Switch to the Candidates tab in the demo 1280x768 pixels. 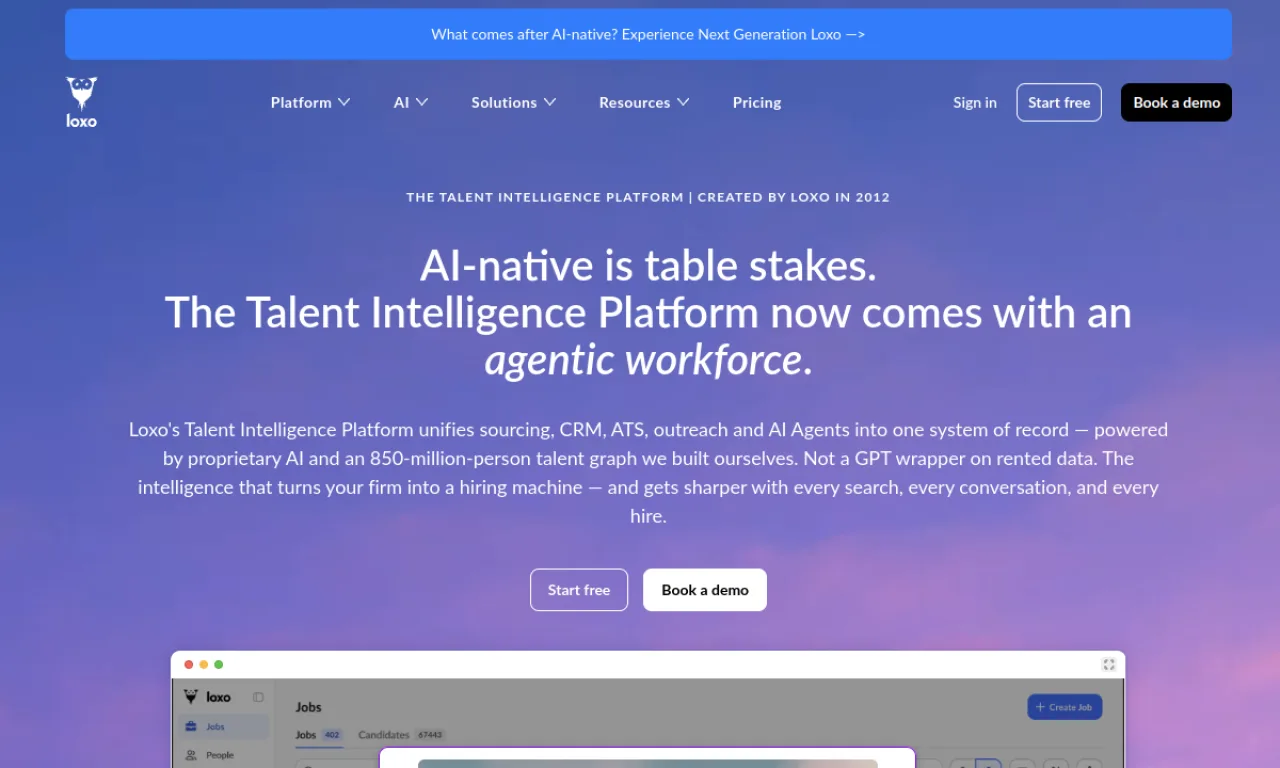402,735
